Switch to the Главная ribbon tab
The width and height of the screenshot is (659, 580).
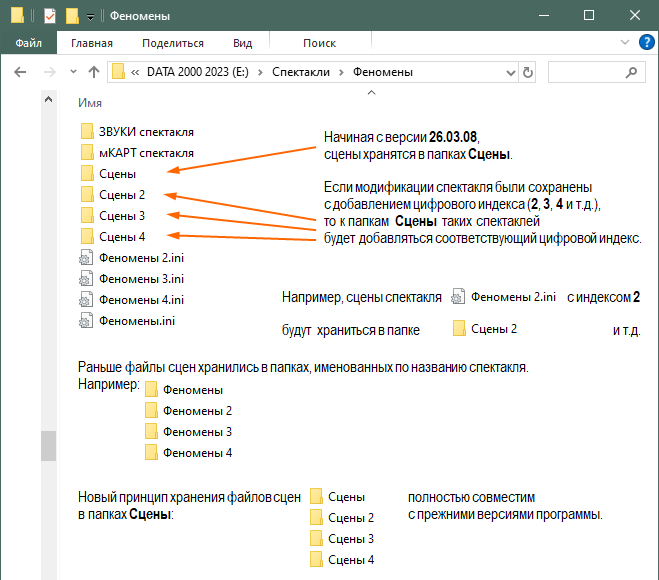point(92,43)
